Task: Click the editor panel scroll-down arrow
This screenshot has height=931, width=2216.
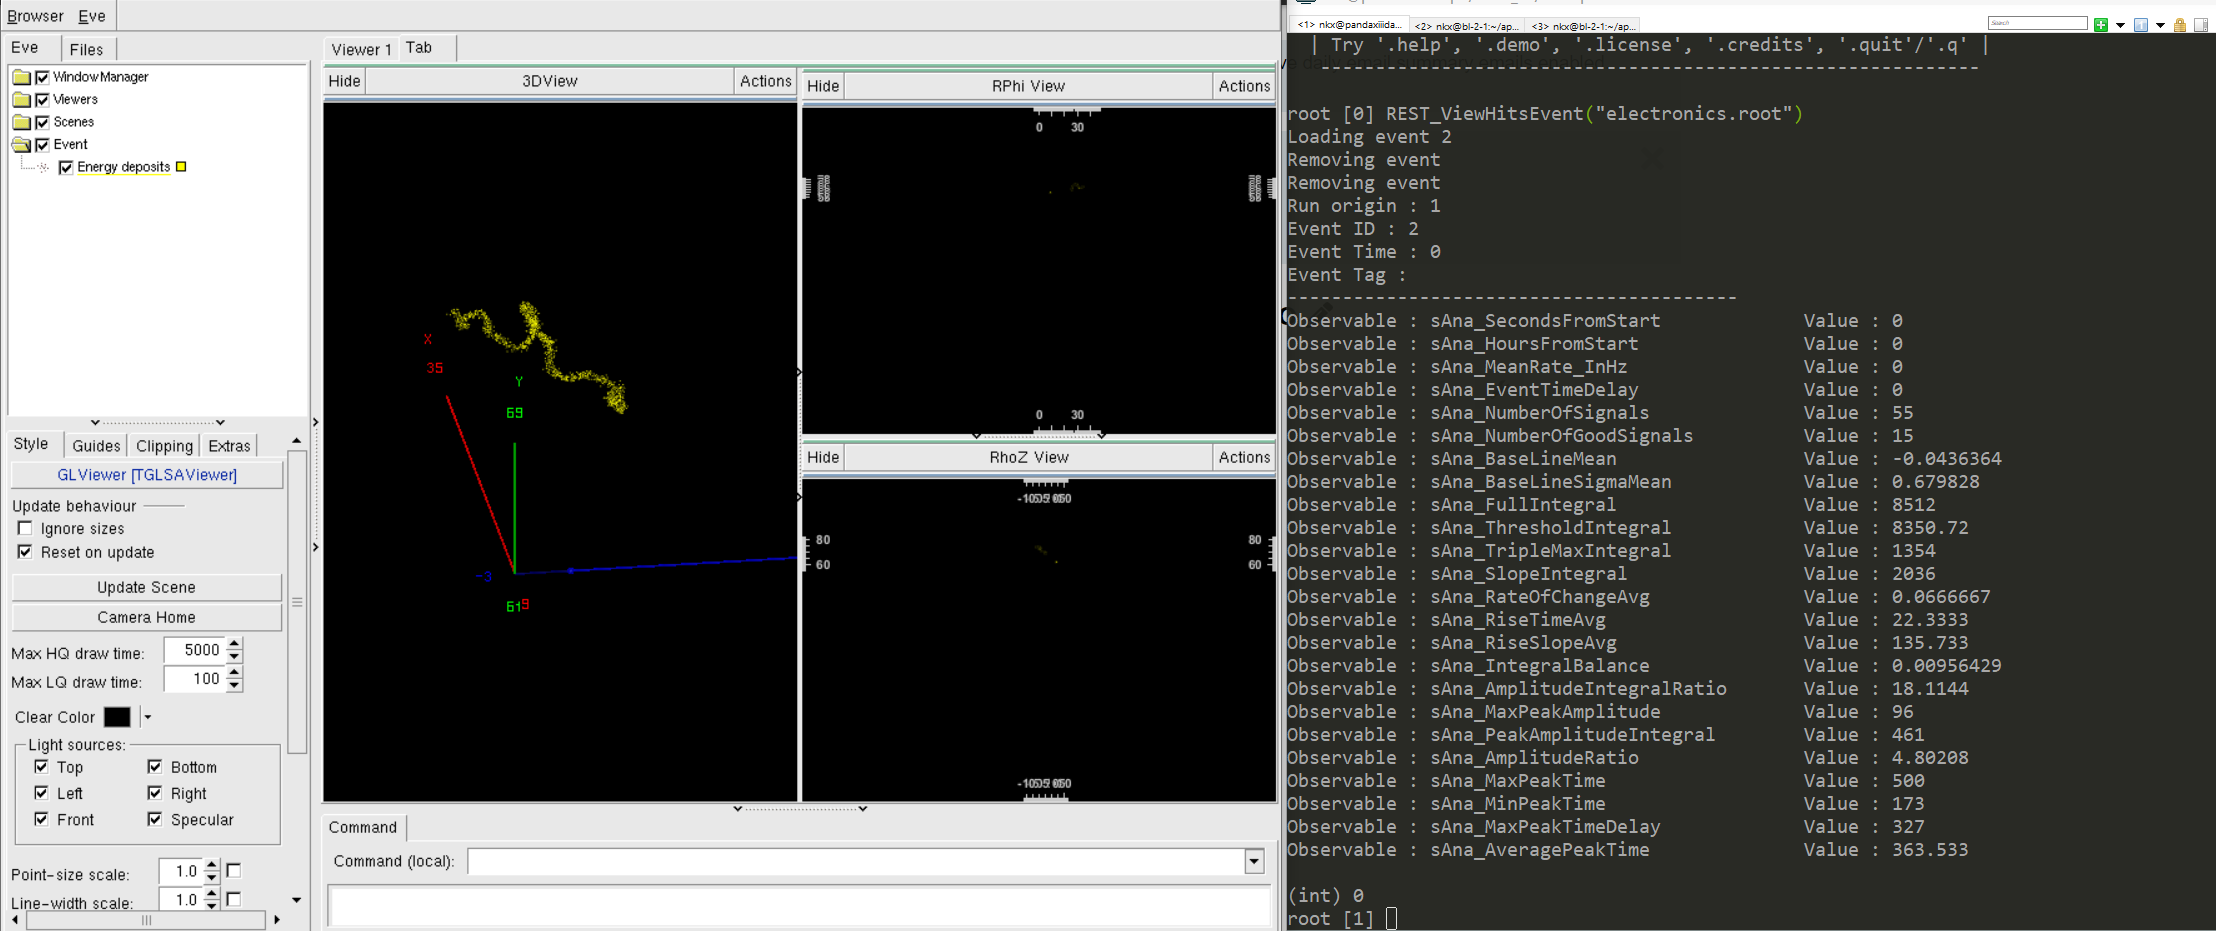Action: 296,900
